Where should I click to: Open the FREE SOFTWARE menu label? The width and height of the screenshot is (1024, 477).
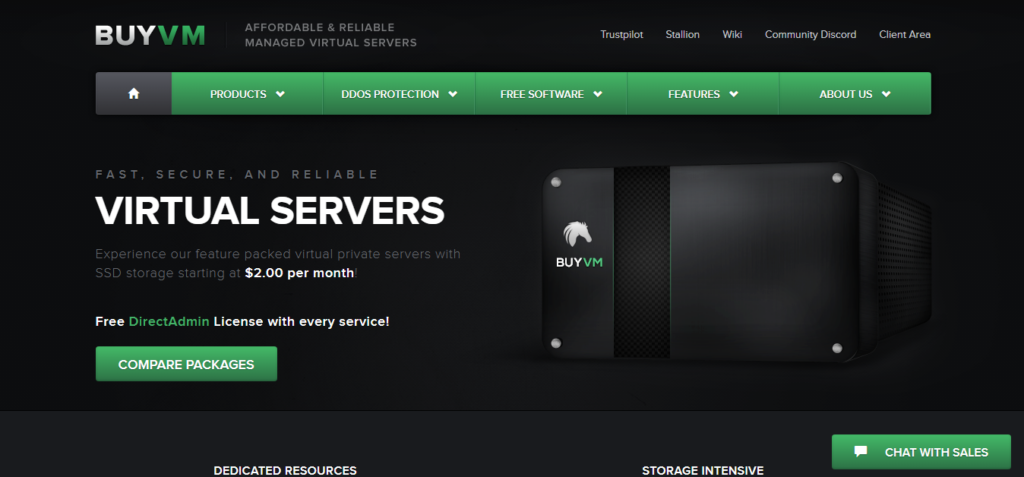[x=542, y=94]
